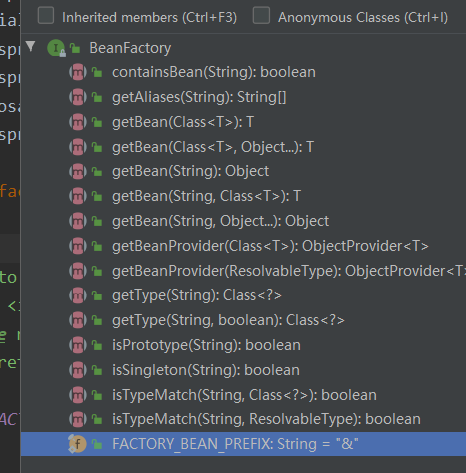The image size is (466, 473).
Task: Click method icon of getBeanProvider(Class<T>)
Action: pos(78,246)
